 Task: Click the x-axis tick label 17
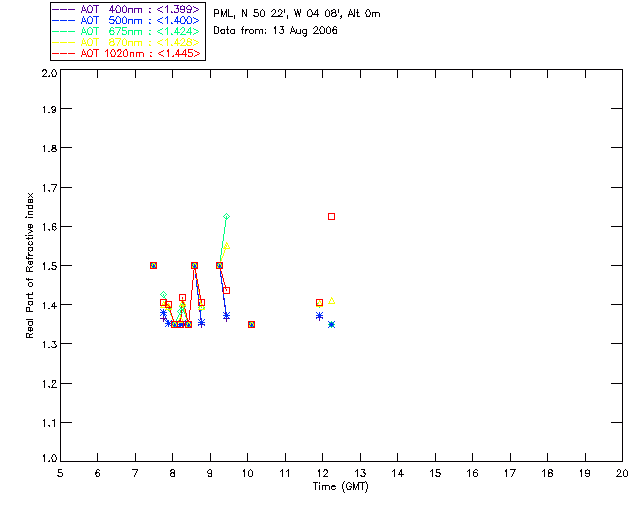[x=510, y=474]
